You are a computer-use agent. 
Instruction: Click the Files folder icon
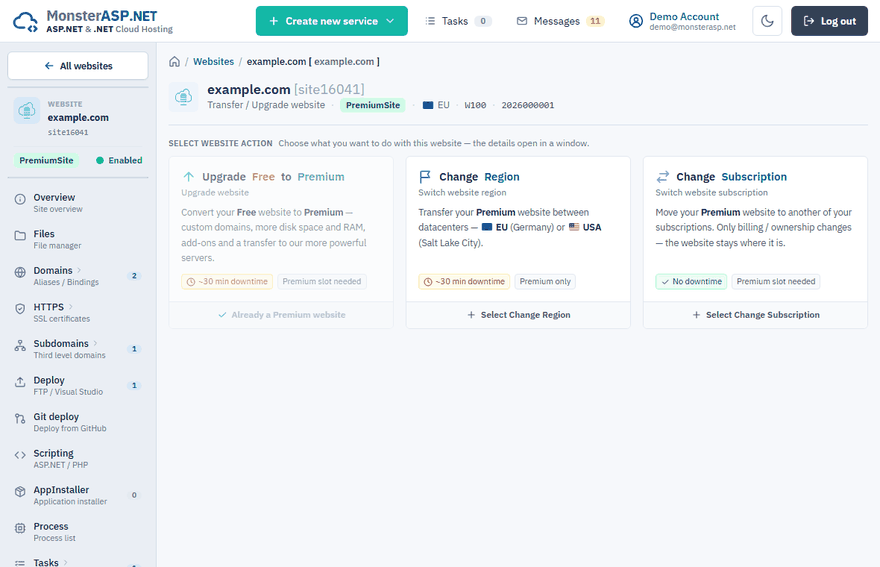point(20,236)
